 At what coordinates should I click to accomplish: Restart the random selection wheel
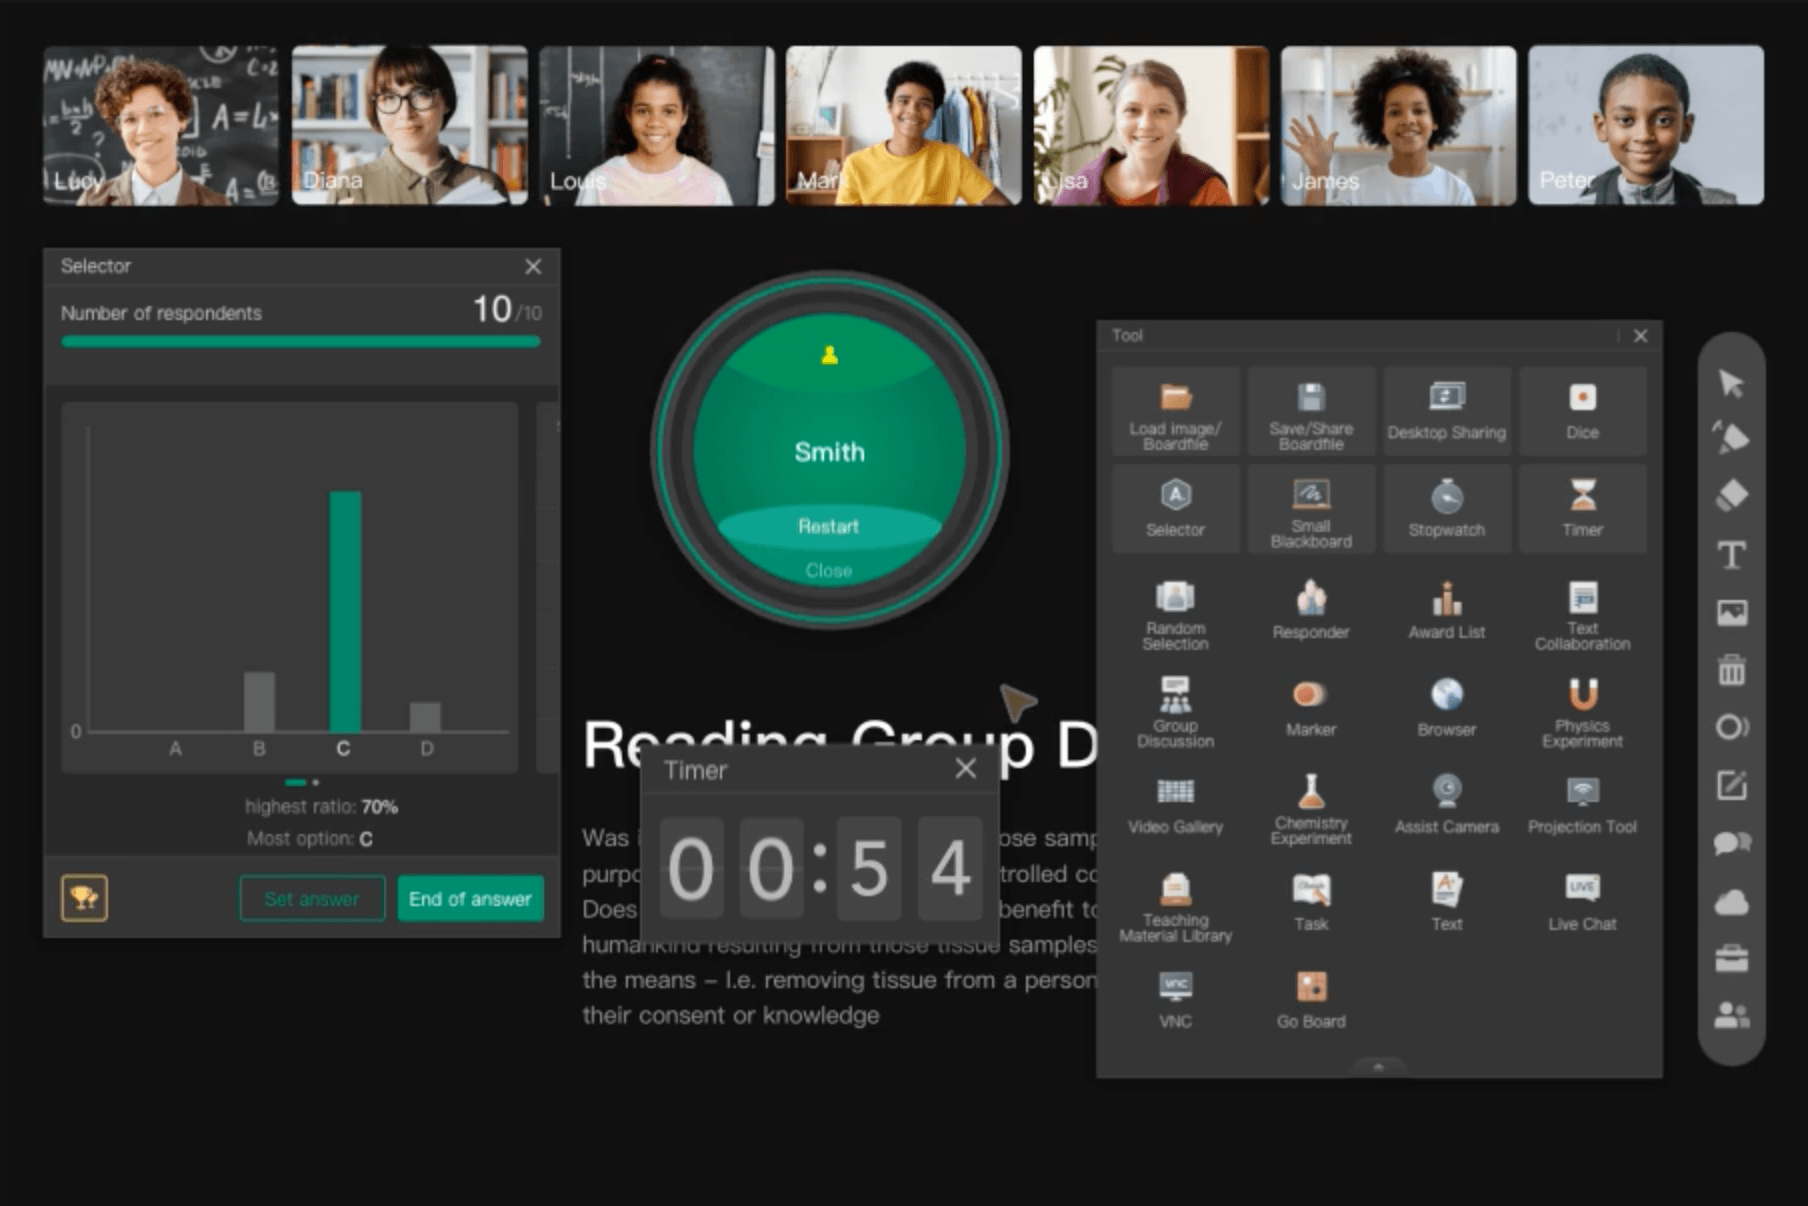coord(828,526)
